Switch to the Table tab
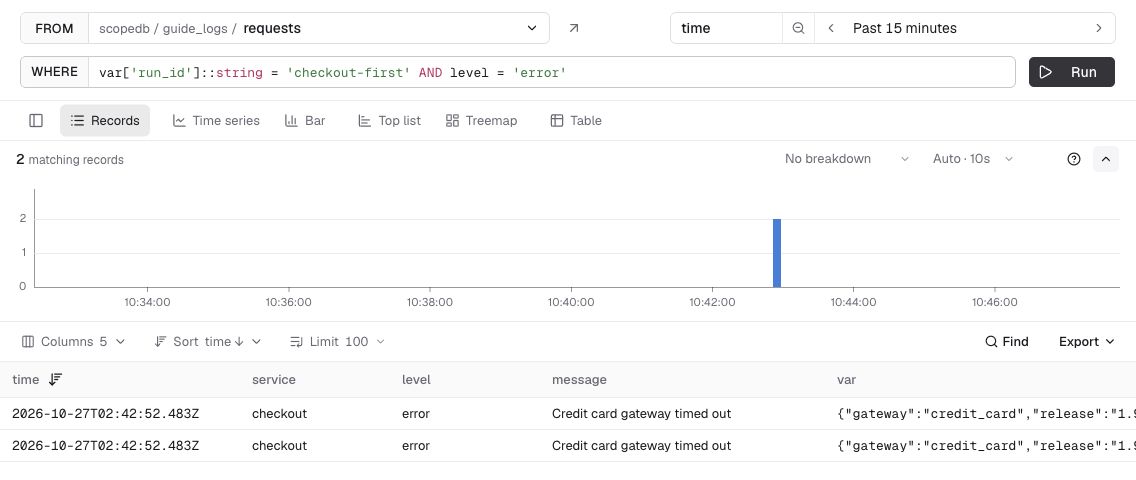 (576, 120)
